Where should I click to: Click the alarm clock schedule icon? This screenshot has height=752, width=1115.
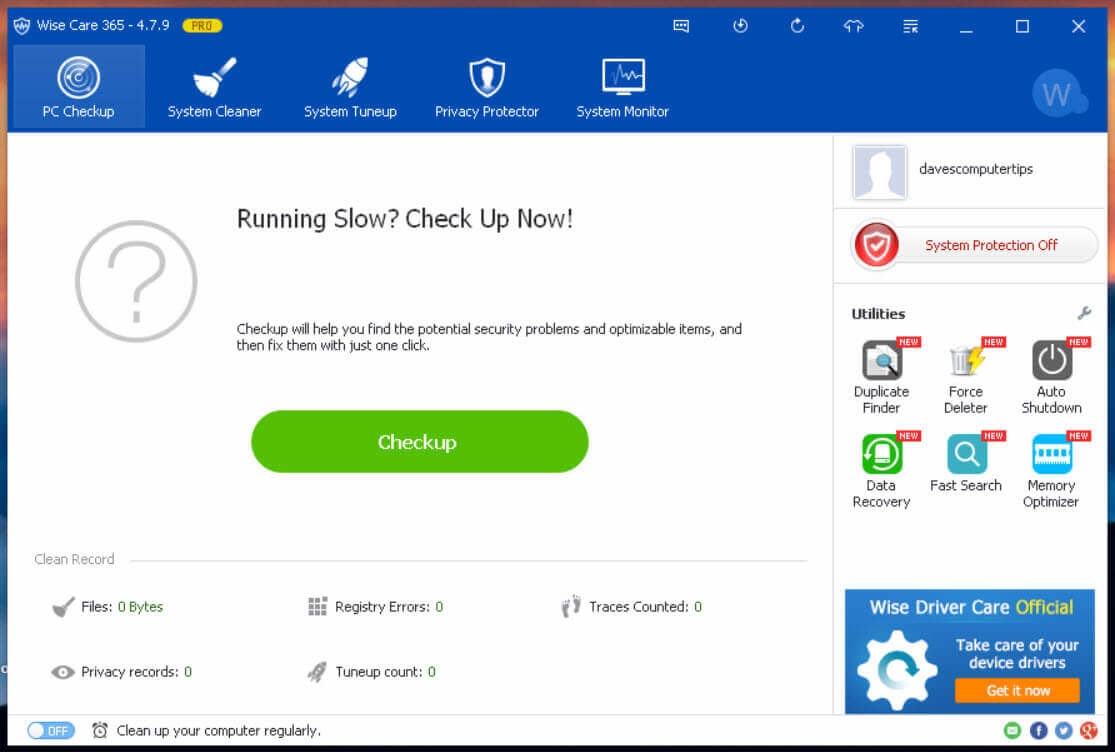(x=100, y=730)
